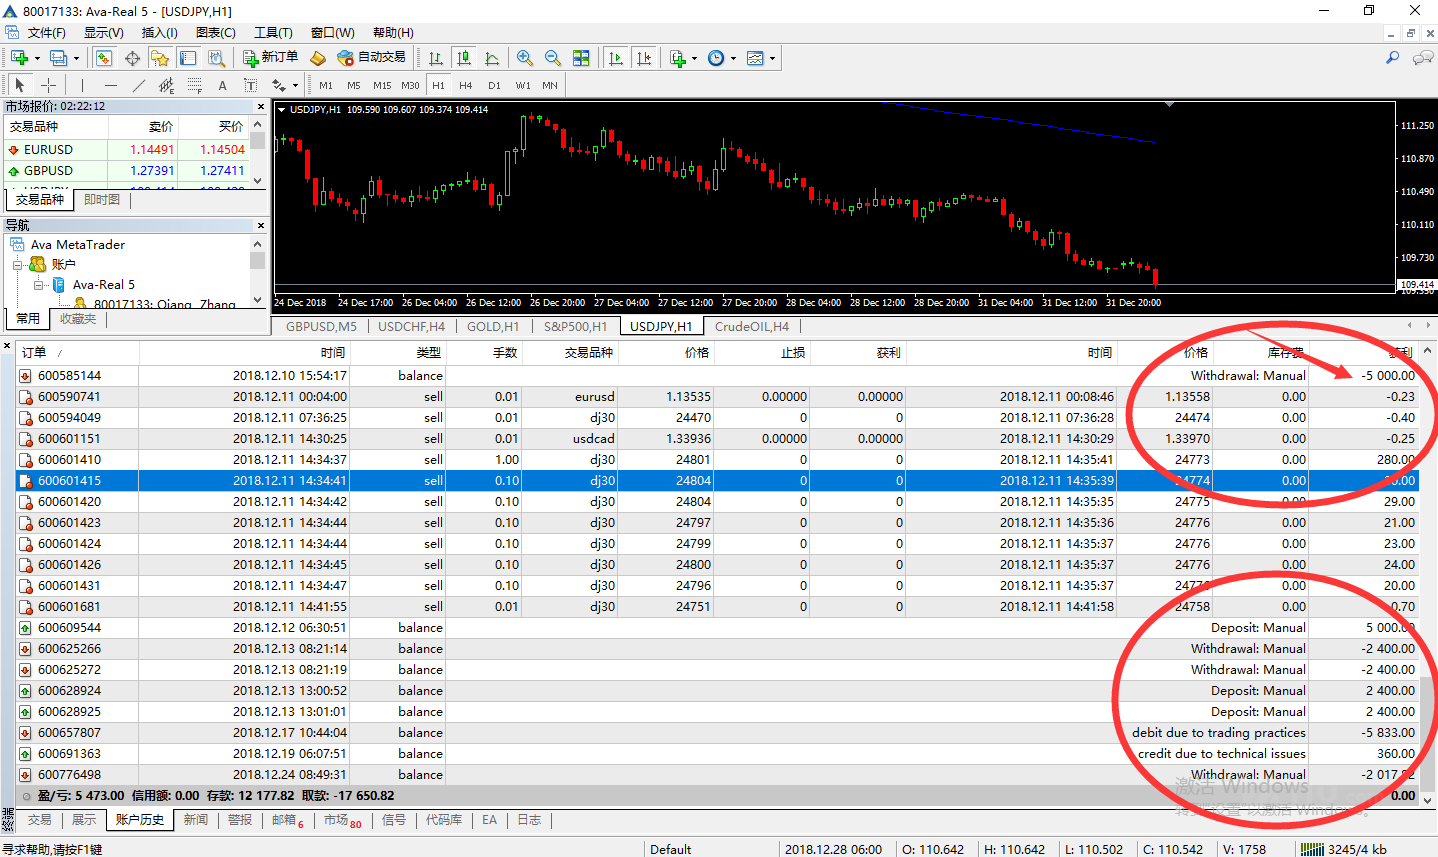Image resolution: width=1438 pixels, height=857 pixels.
Task: Select the text label tool
Action: (x=250, y=85)
